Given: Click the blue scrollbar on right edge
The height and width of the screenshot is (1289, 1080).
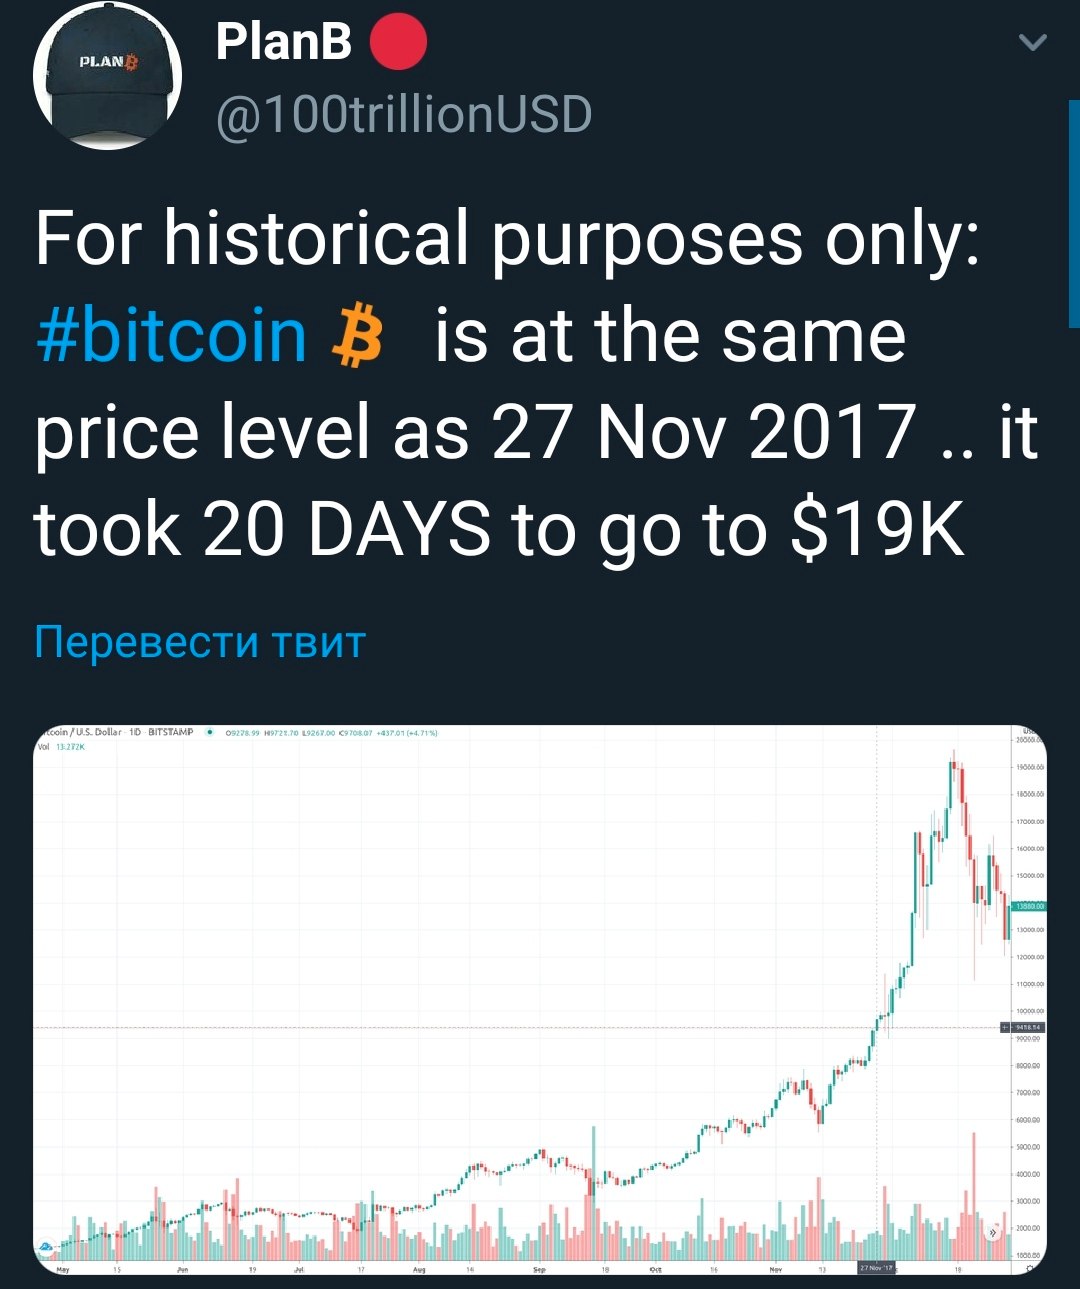Looking at the screenshot, I should (1074, 213).
